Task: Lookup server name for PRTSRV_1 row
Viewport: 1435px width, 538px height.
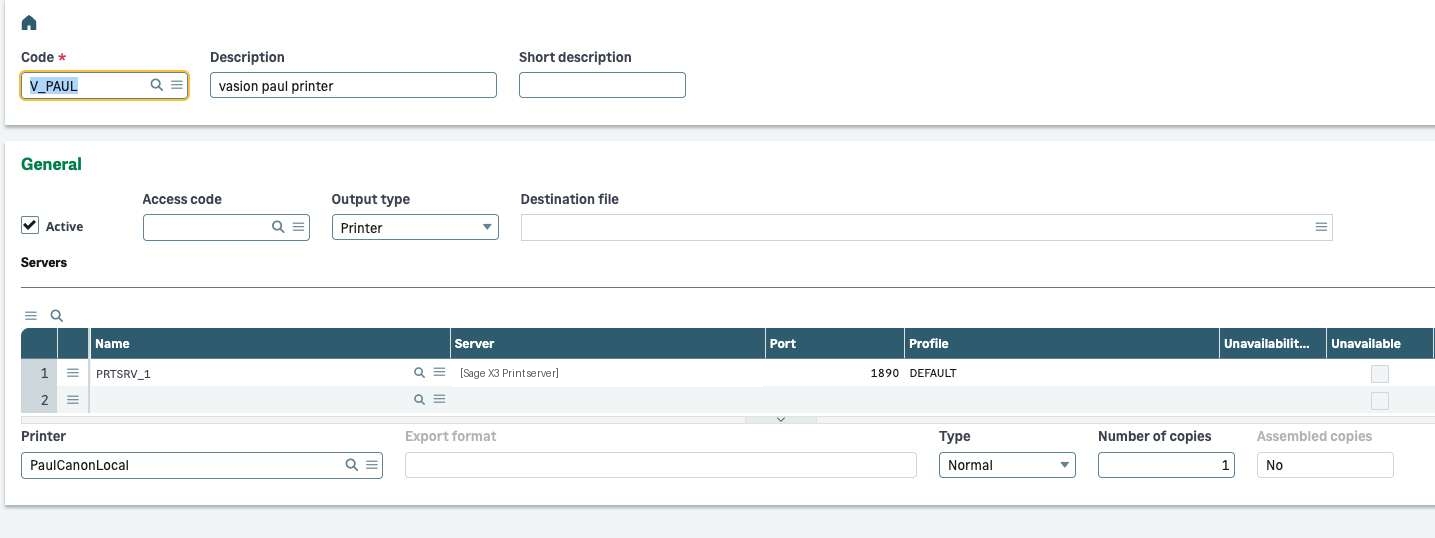Action: click(420, 373)
